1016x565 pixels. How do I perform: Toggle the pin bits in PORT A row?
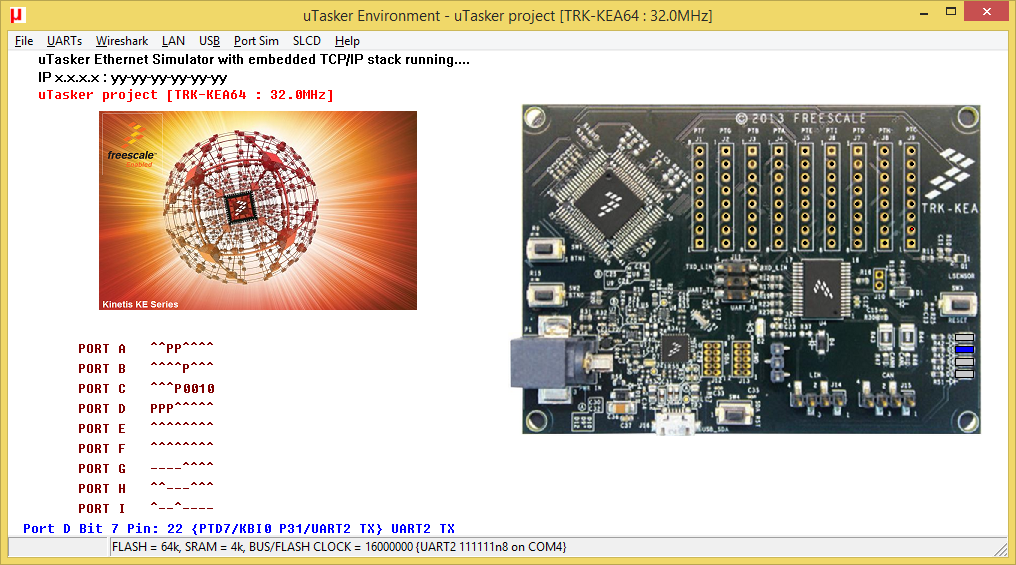182,348
